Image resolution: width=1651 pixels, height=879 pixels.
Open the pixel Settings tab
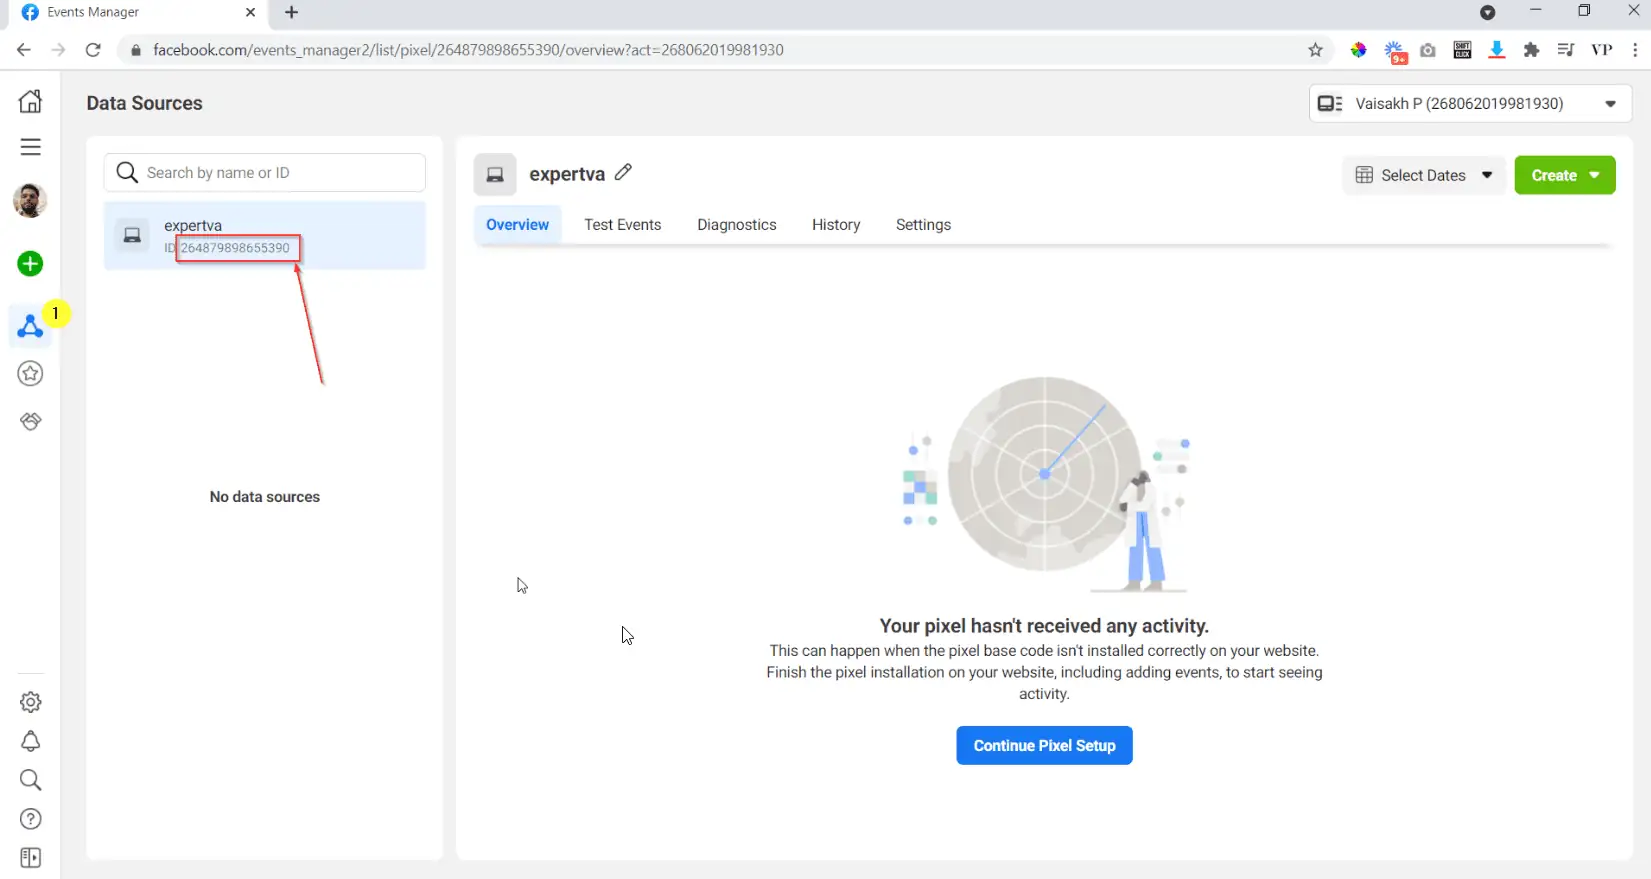923,225
